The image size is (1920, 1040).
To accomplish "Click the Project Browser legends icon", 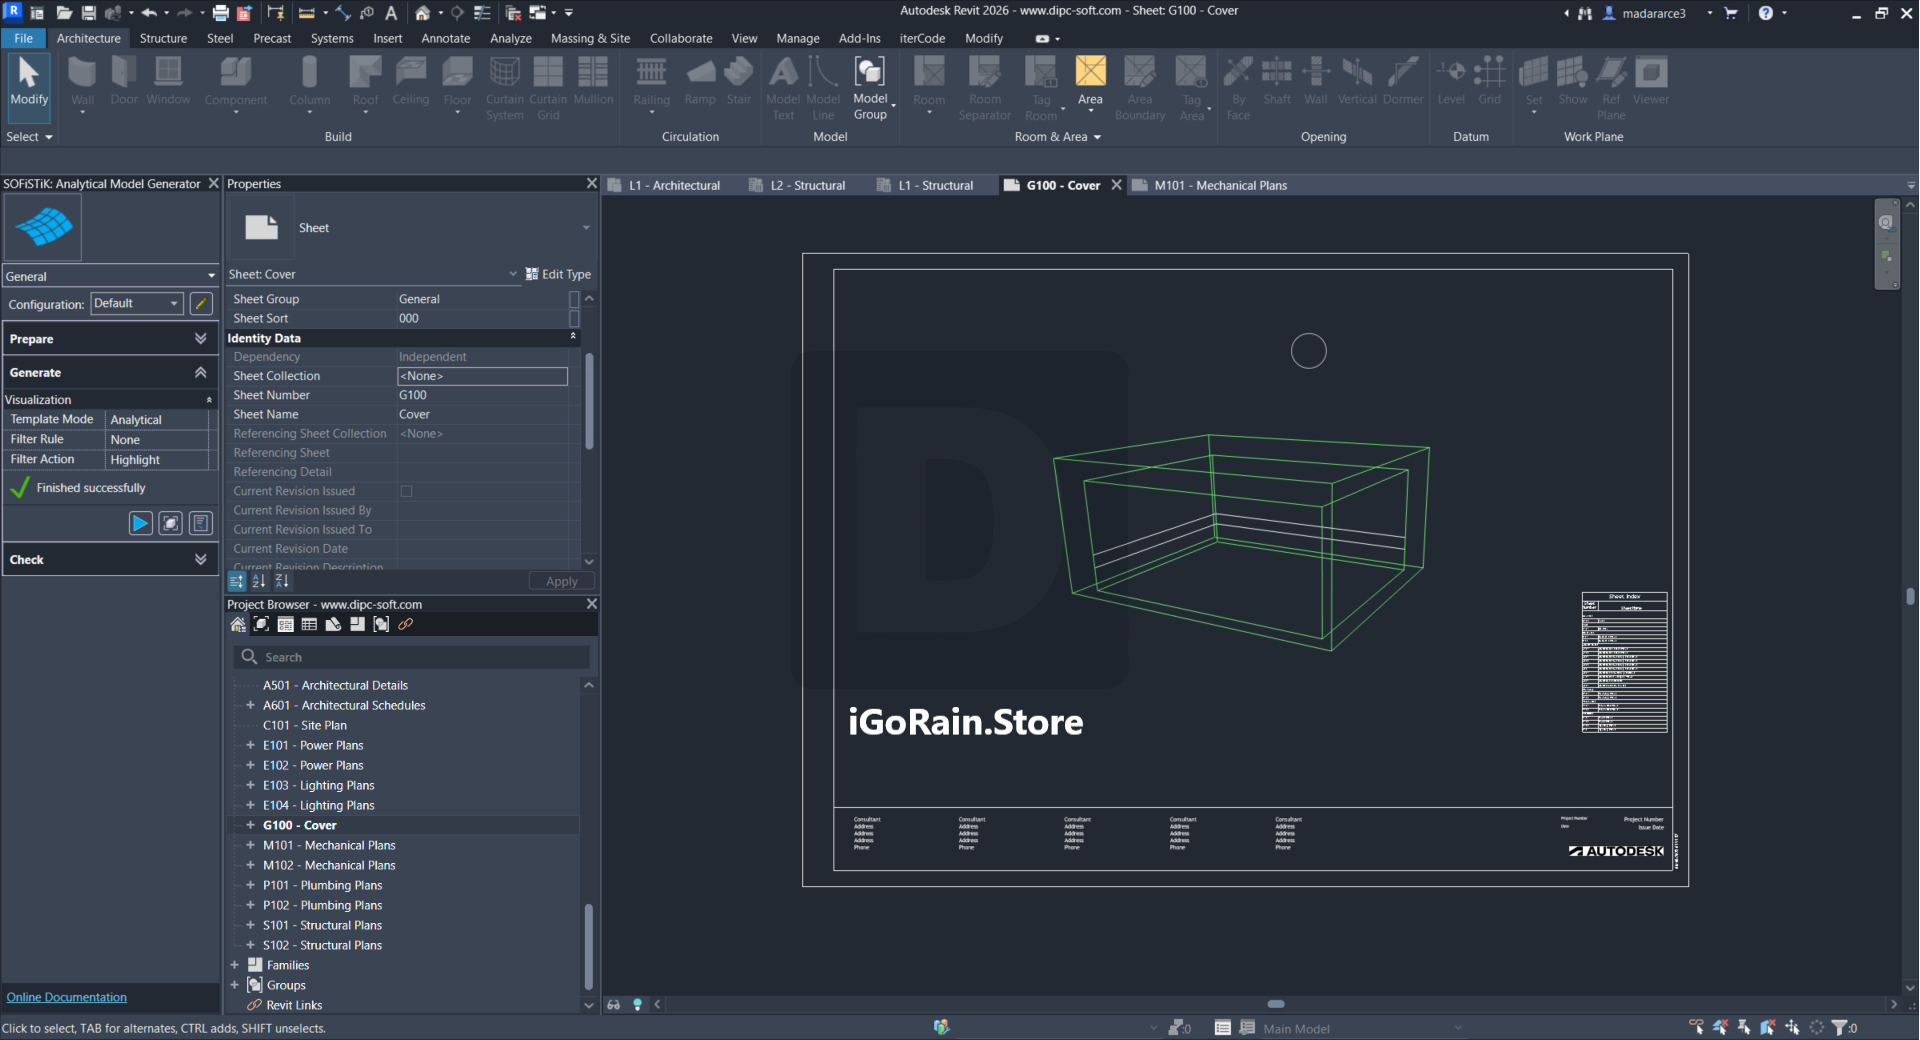I will 285,624.
